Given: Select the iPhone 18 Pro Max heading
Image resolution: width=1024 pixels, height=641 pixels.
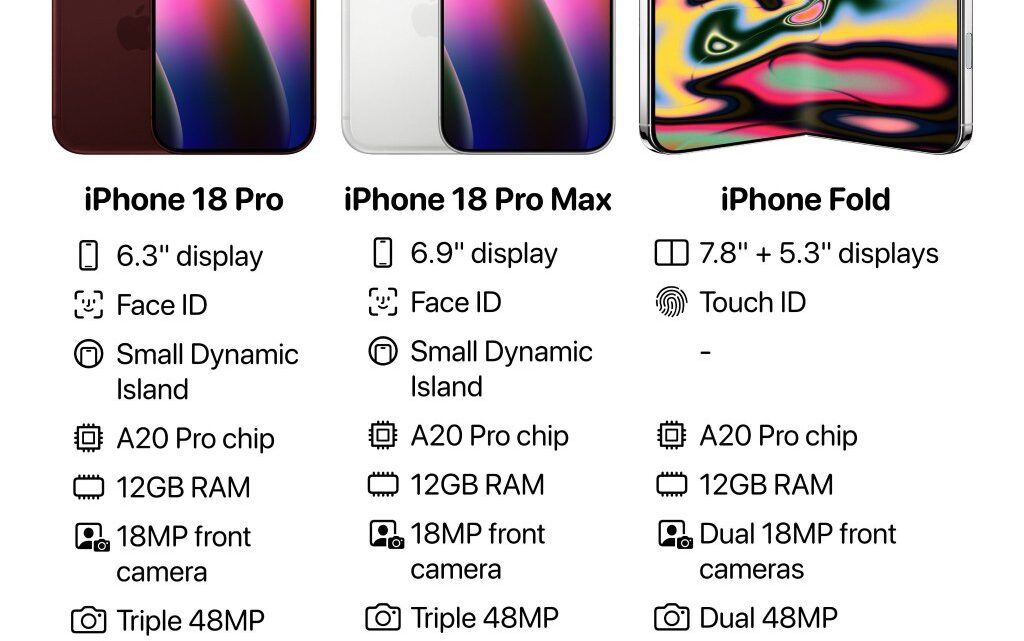Looking at the screenshot, I should coord(477,199).
